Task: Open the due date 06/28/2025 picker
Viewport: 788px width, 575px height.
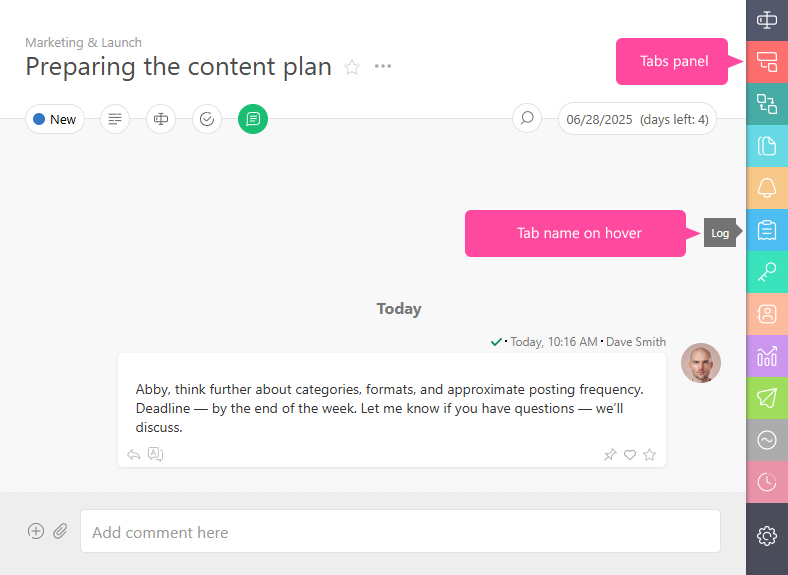Action: (x=637, y=119)
